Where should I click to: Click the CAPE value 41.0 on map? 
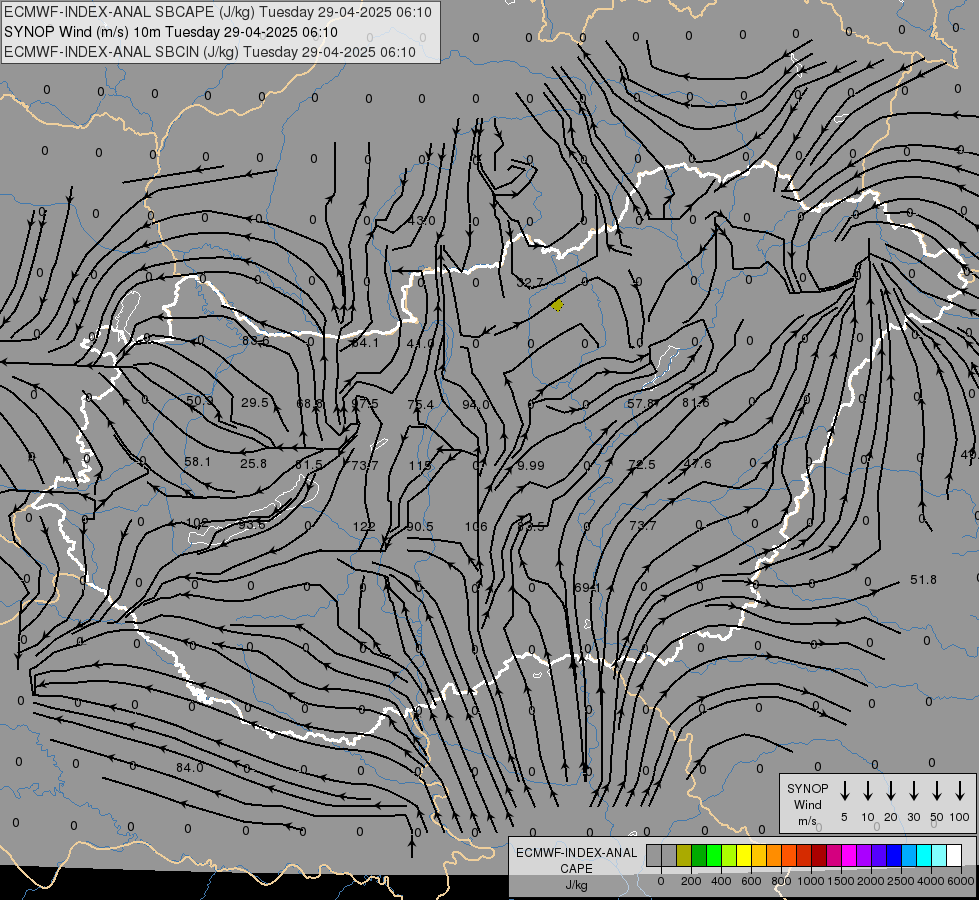pos(420,344)
